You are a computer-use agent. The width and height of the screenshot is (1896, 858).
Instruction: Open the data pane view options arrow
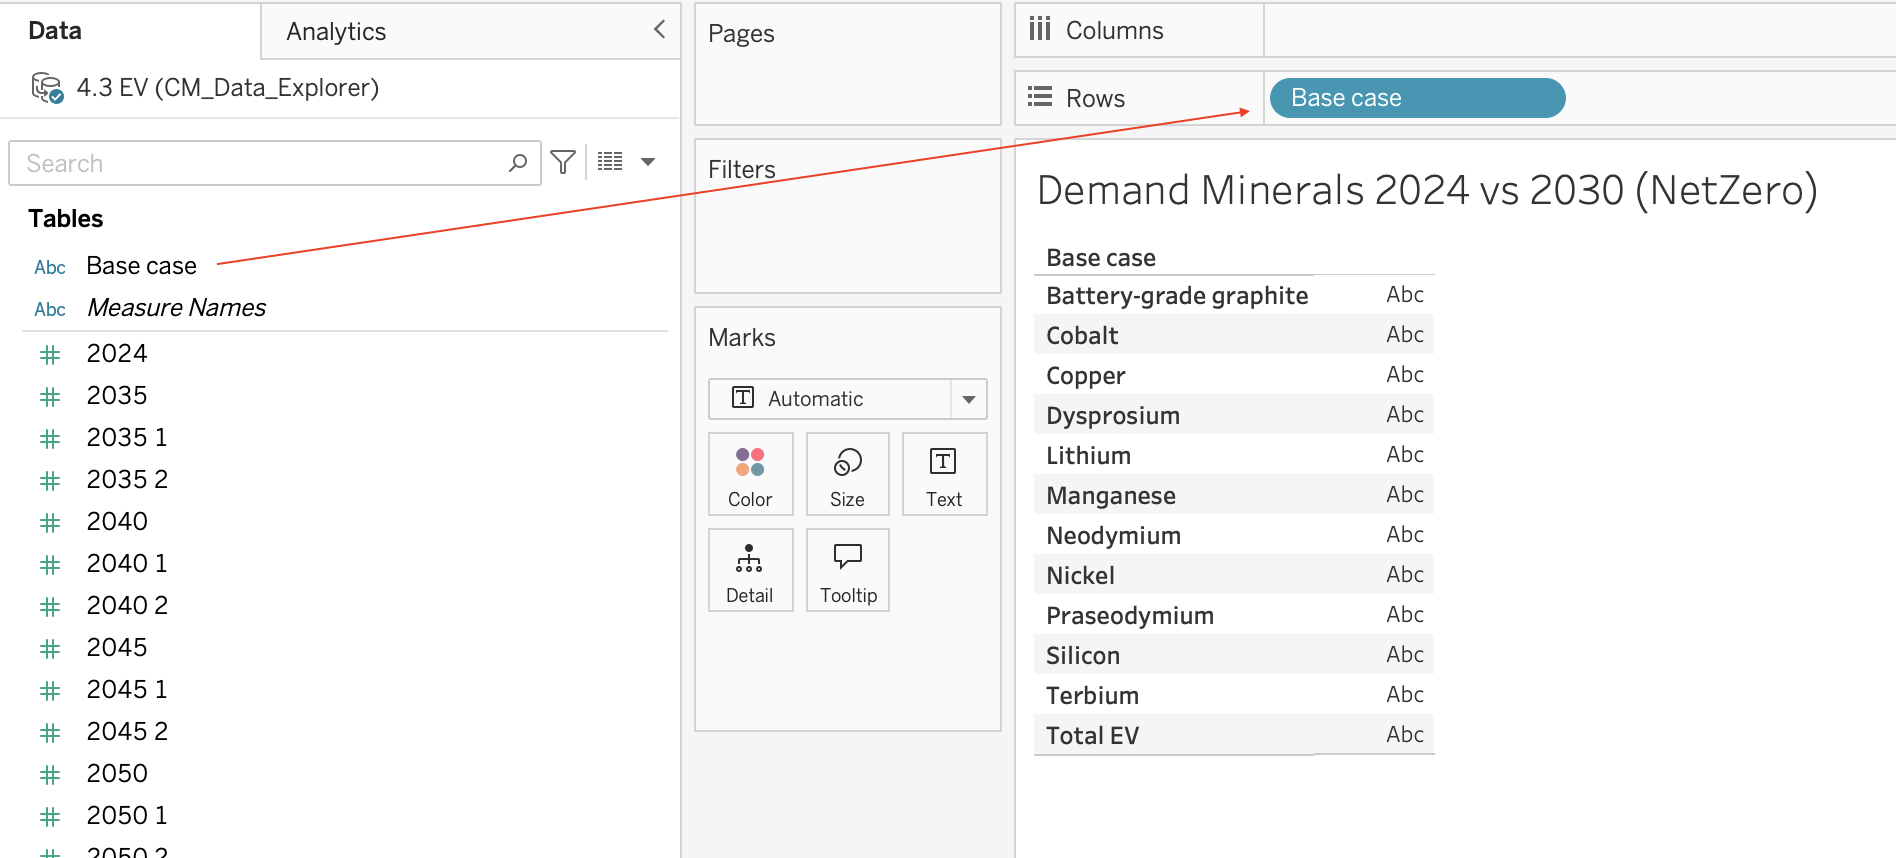648,162
